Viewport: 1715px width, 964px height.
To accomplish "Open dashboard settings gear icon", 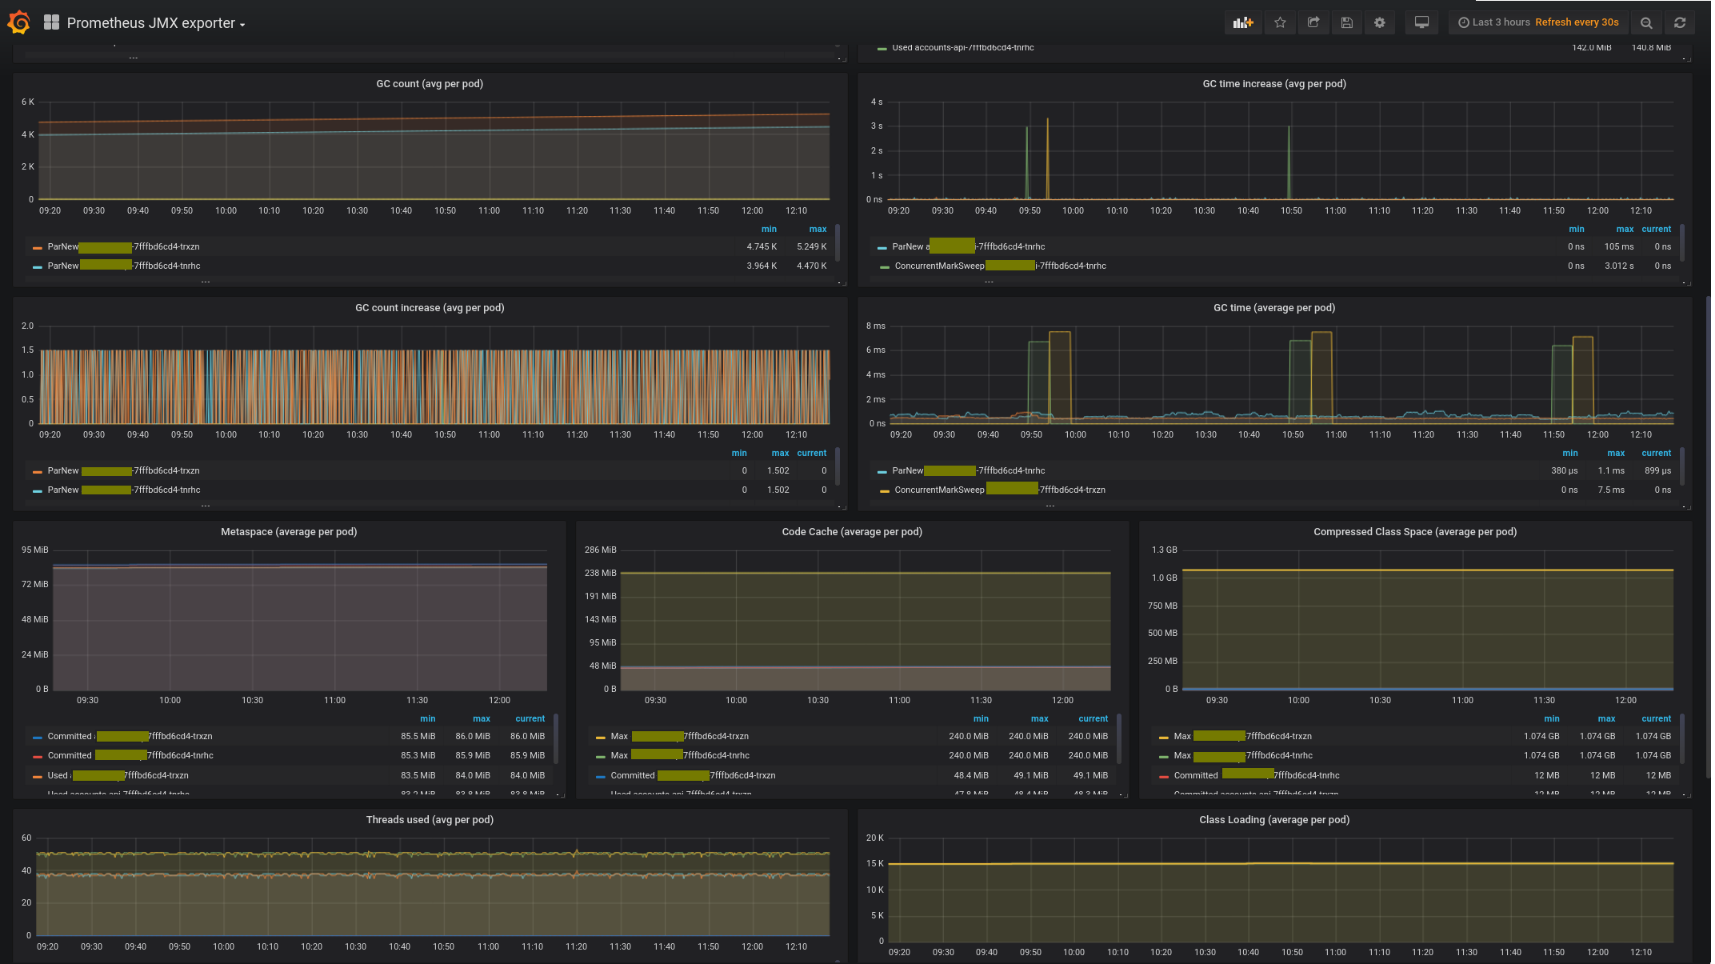I will [x=1380, y=22].
